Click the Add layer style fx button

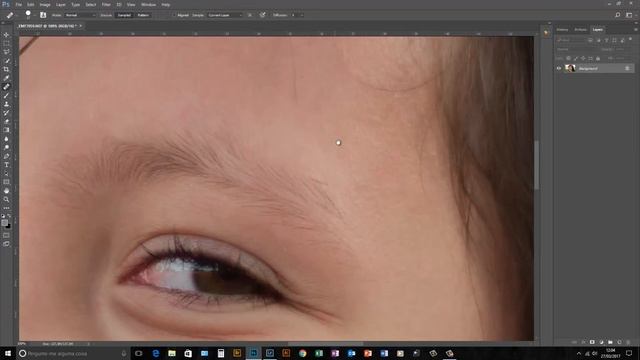point(583,342)
